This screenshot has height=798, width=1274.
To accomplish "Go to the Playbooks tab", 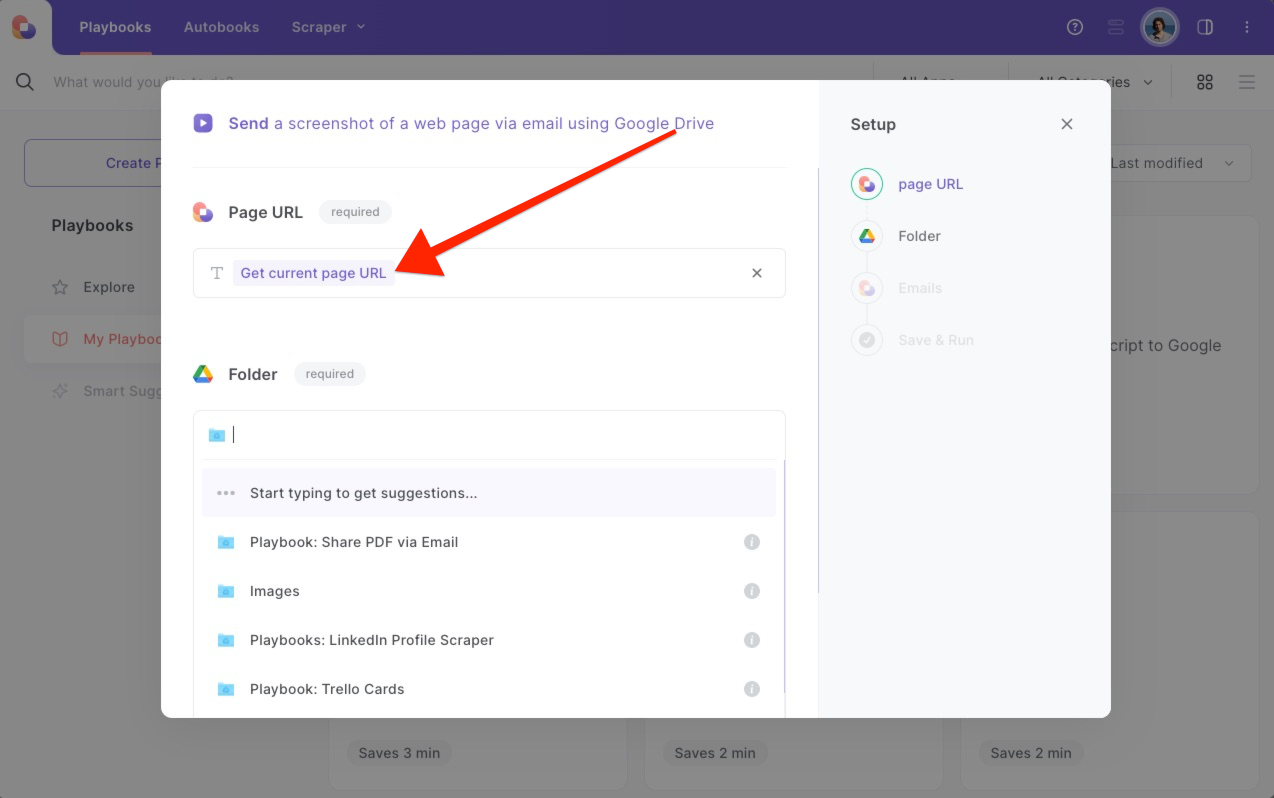I will 115,27.
